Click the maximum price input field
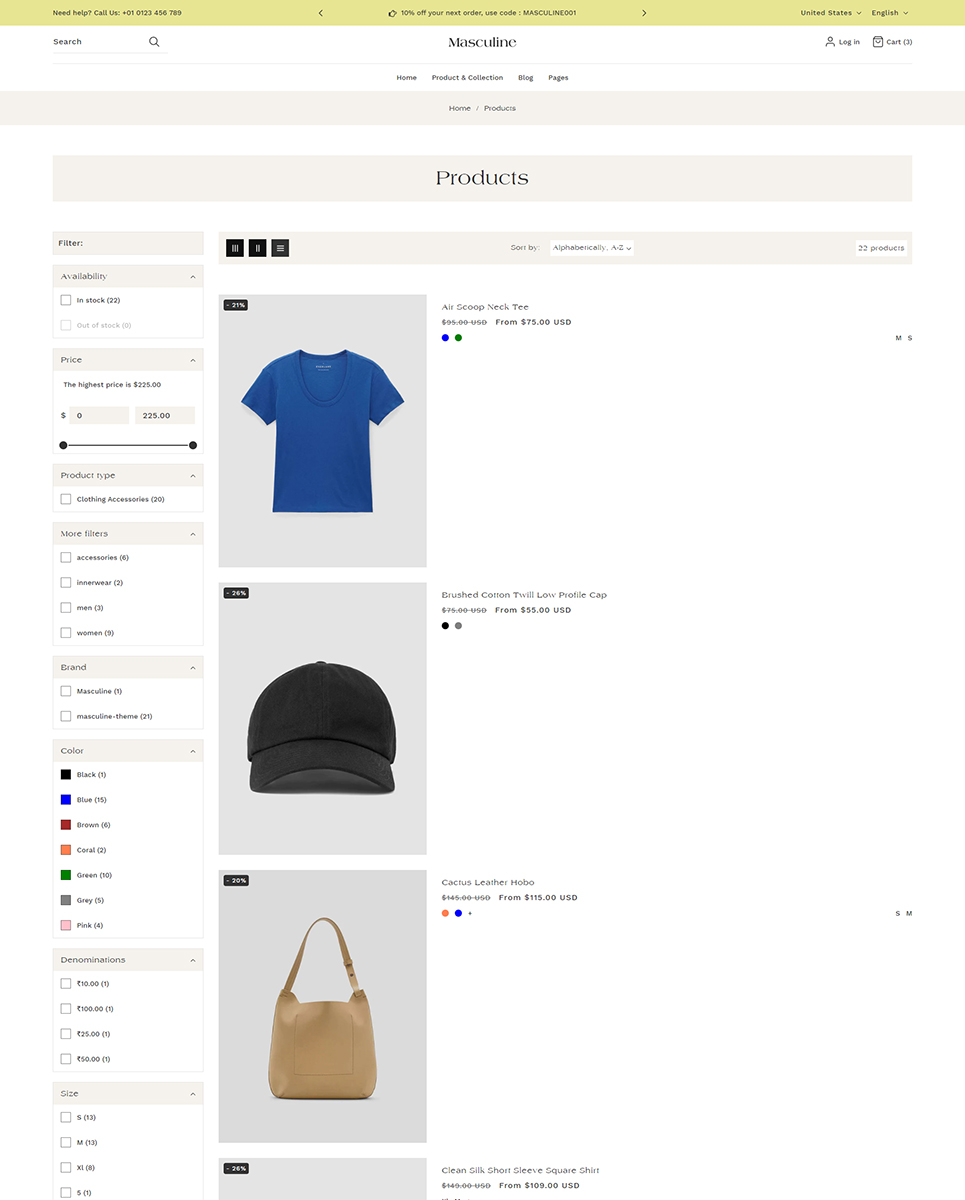This screenshot has width=965, height=1200. [165, 415]
